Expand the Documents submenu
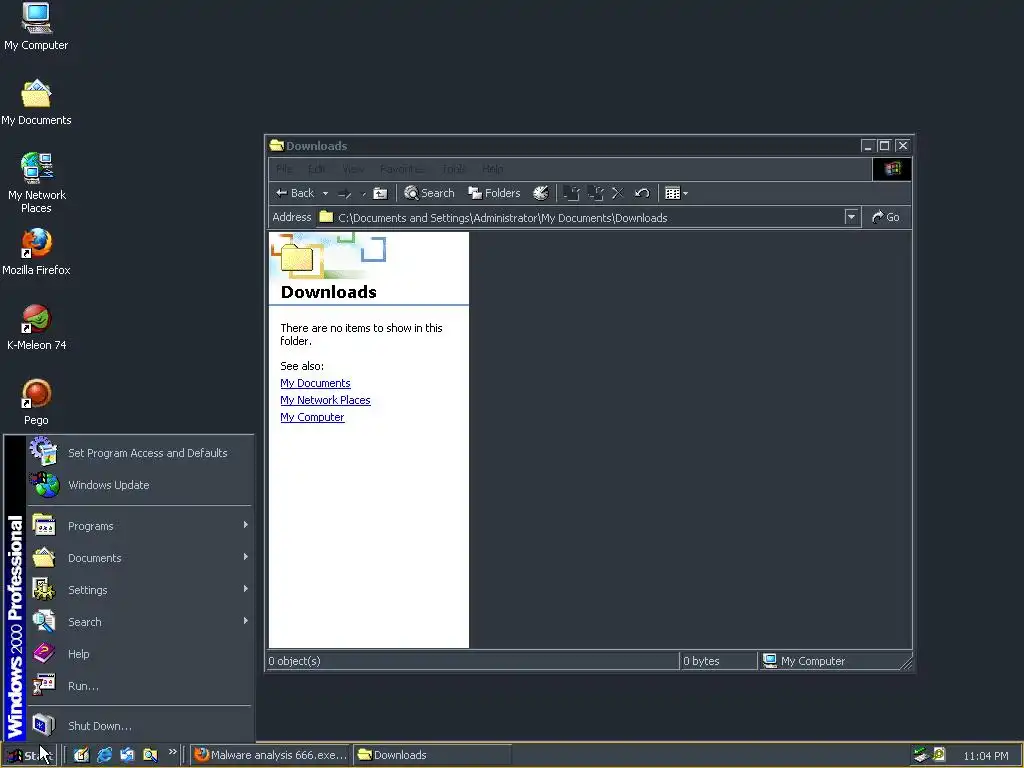This screenshot has width=1024, height=768. click(x=140, y=558)
